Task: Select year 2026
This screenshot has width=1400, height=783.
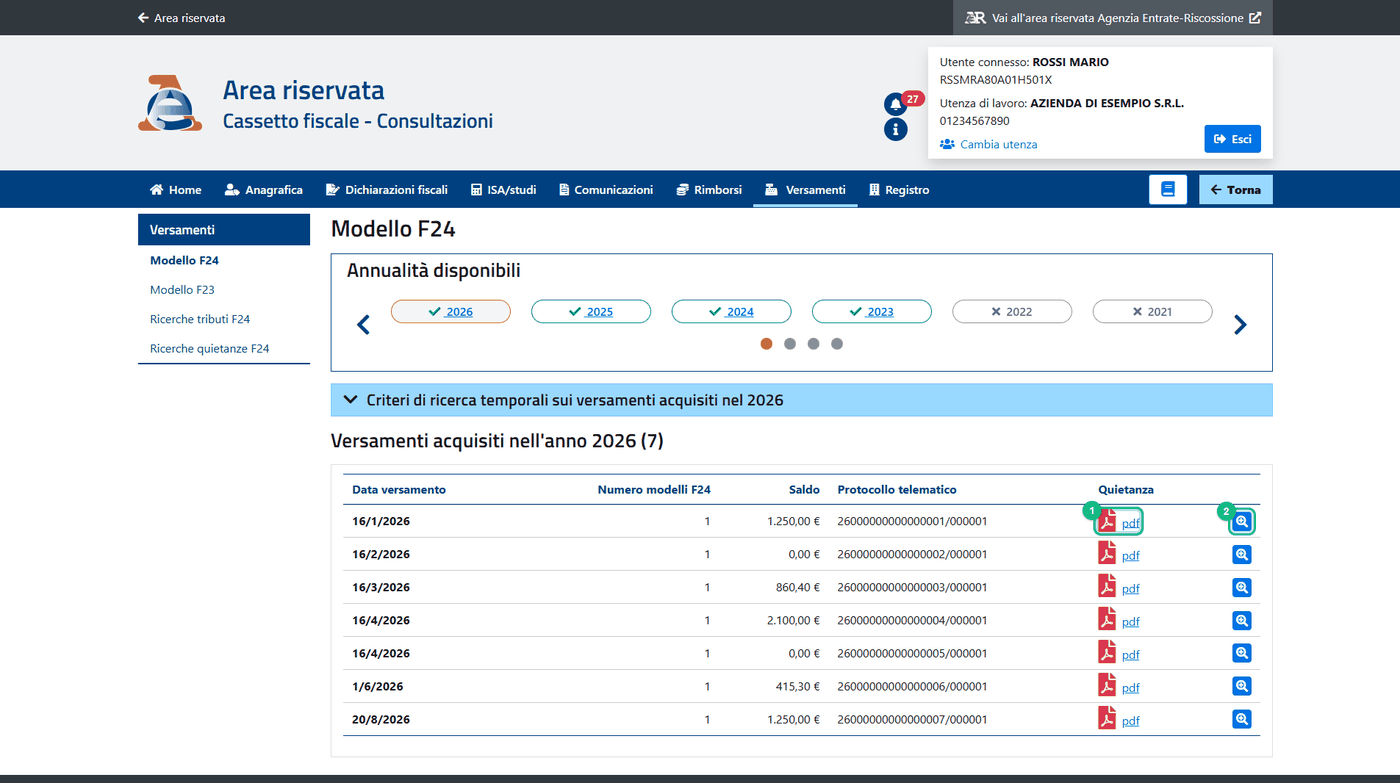Action: click(450, 312)
